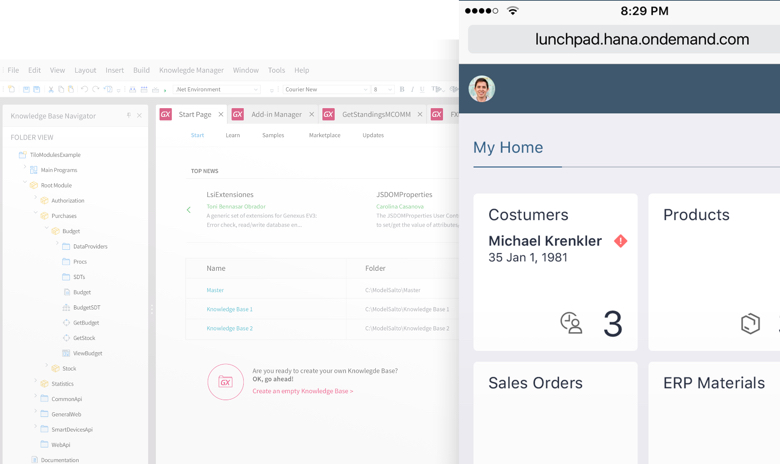Toggle Underline formatting in toolbar
The width and height of the screenshot is (780, 464).
422,90
